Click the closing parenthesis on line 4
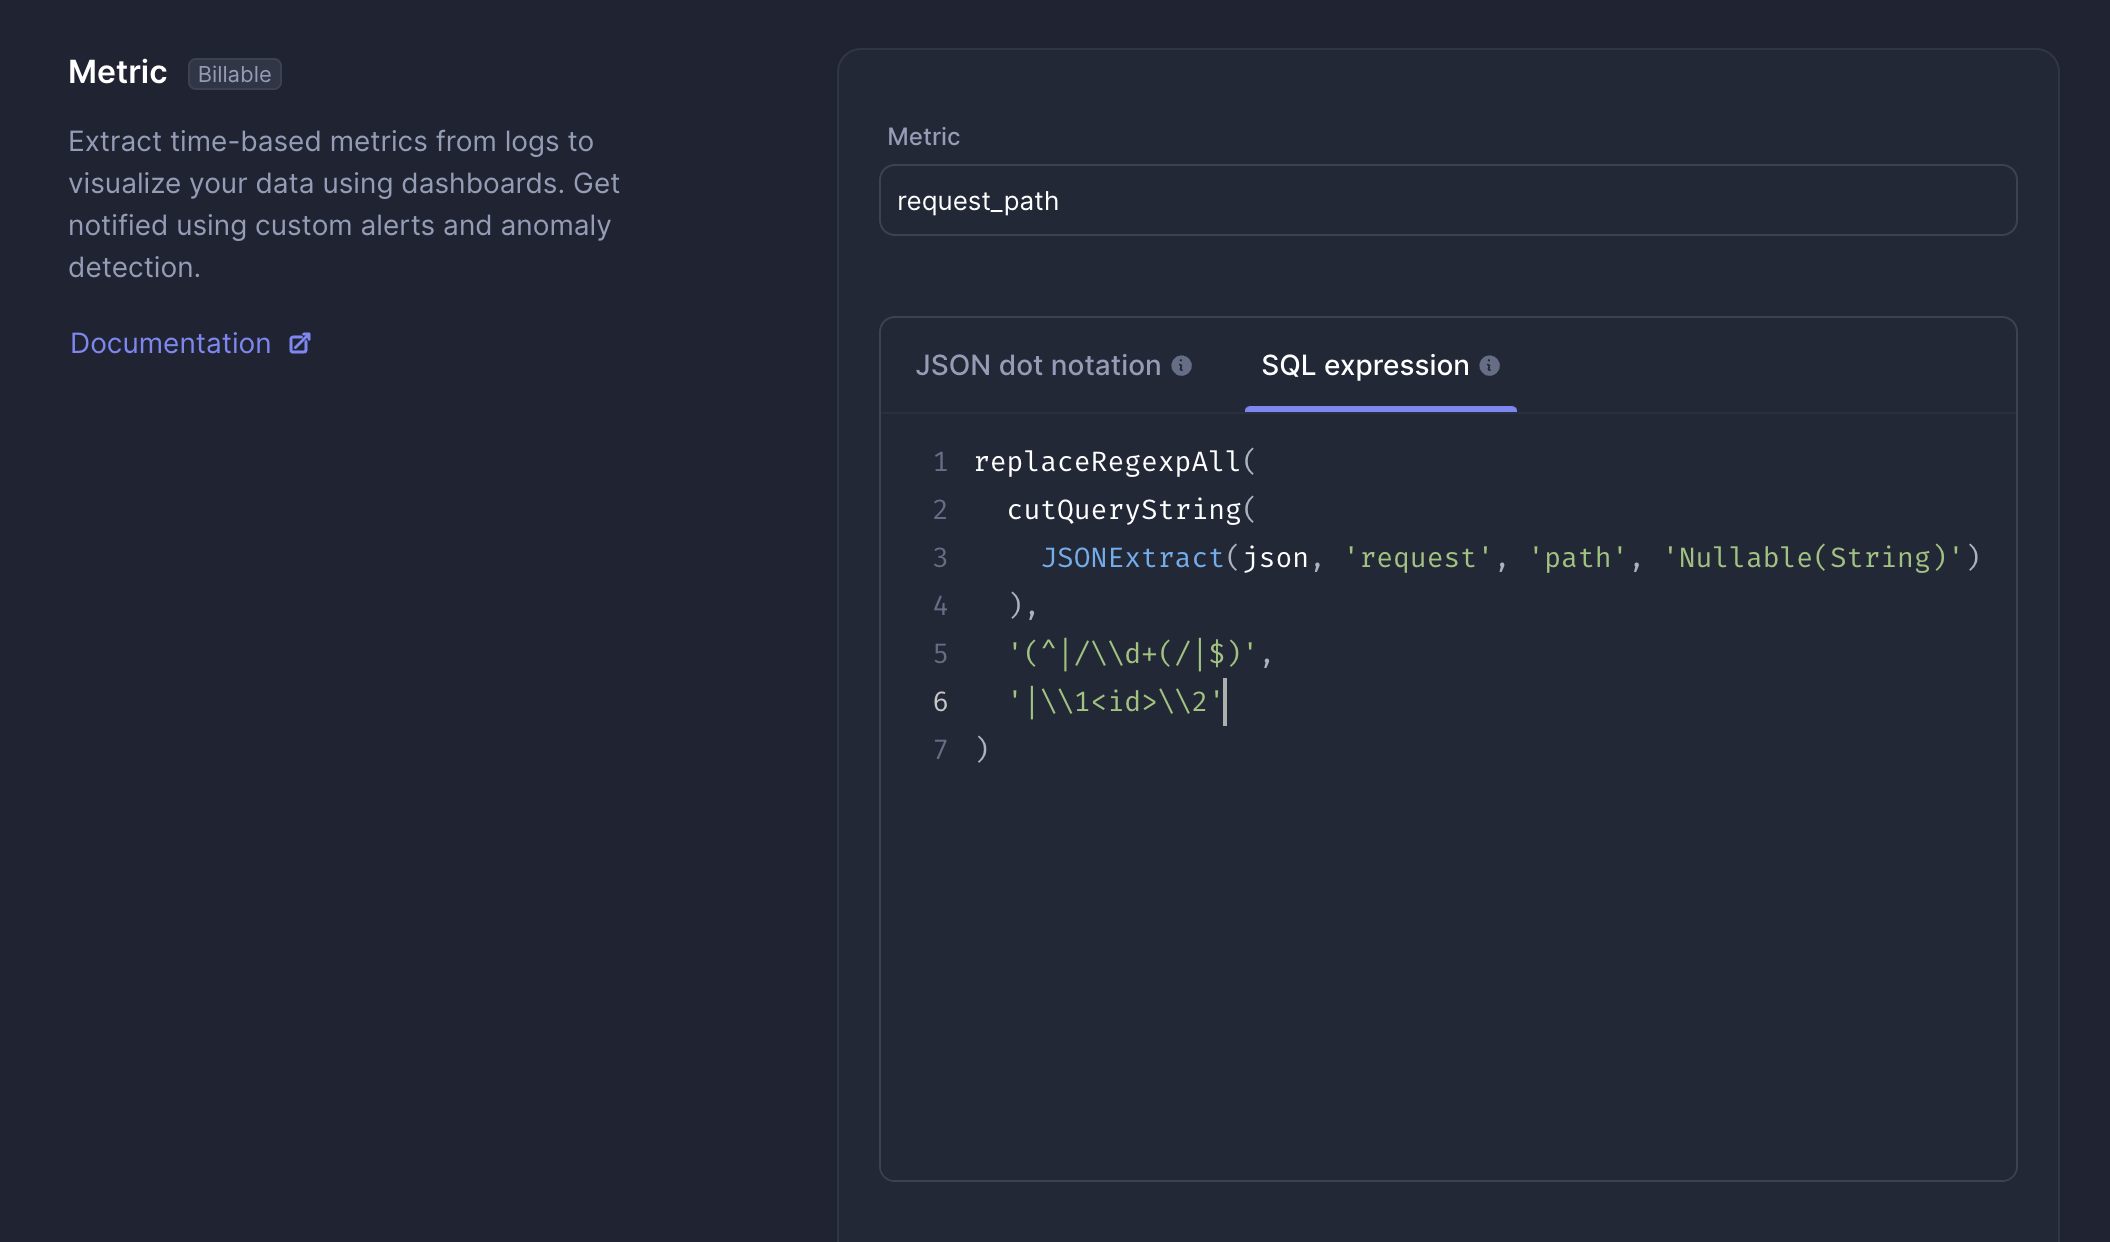The height and width of the screenshot is (1242, 2110). pos(1015,606)
